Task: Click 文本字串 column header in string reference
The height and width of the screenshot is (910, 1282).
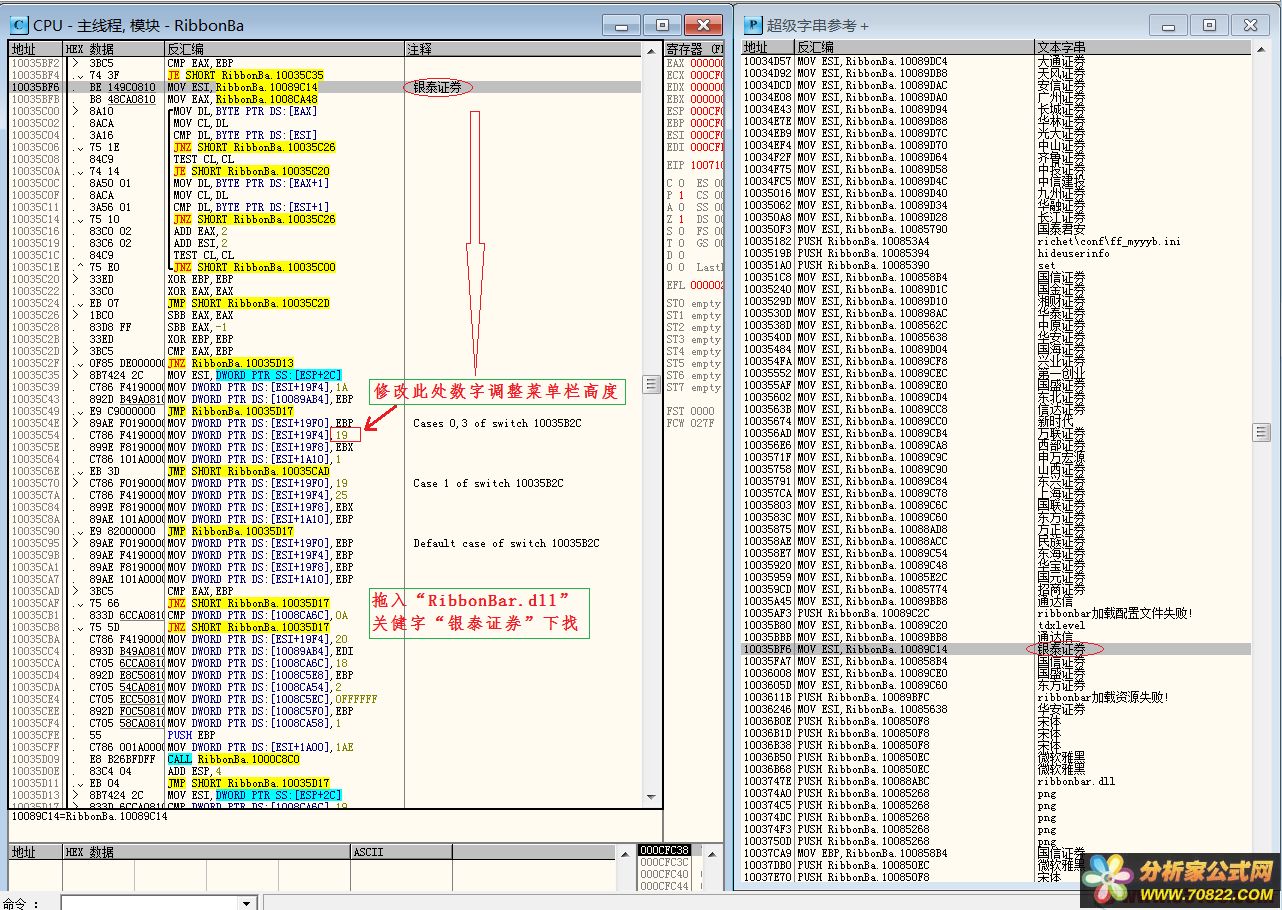Action: (x=1142, y=47)
